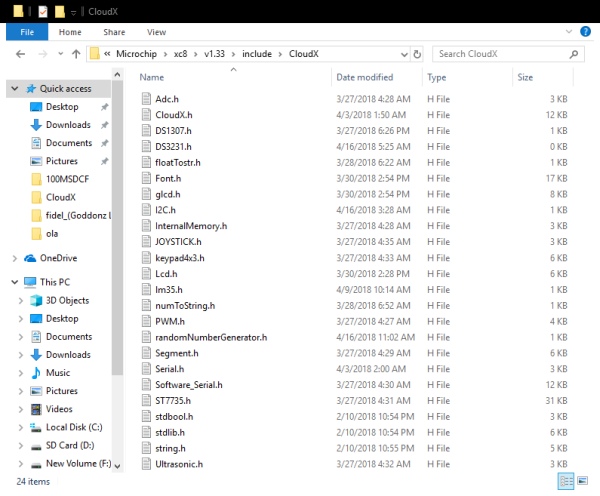
Task: Open the View ribbon tab
Action: click(157, 32)
